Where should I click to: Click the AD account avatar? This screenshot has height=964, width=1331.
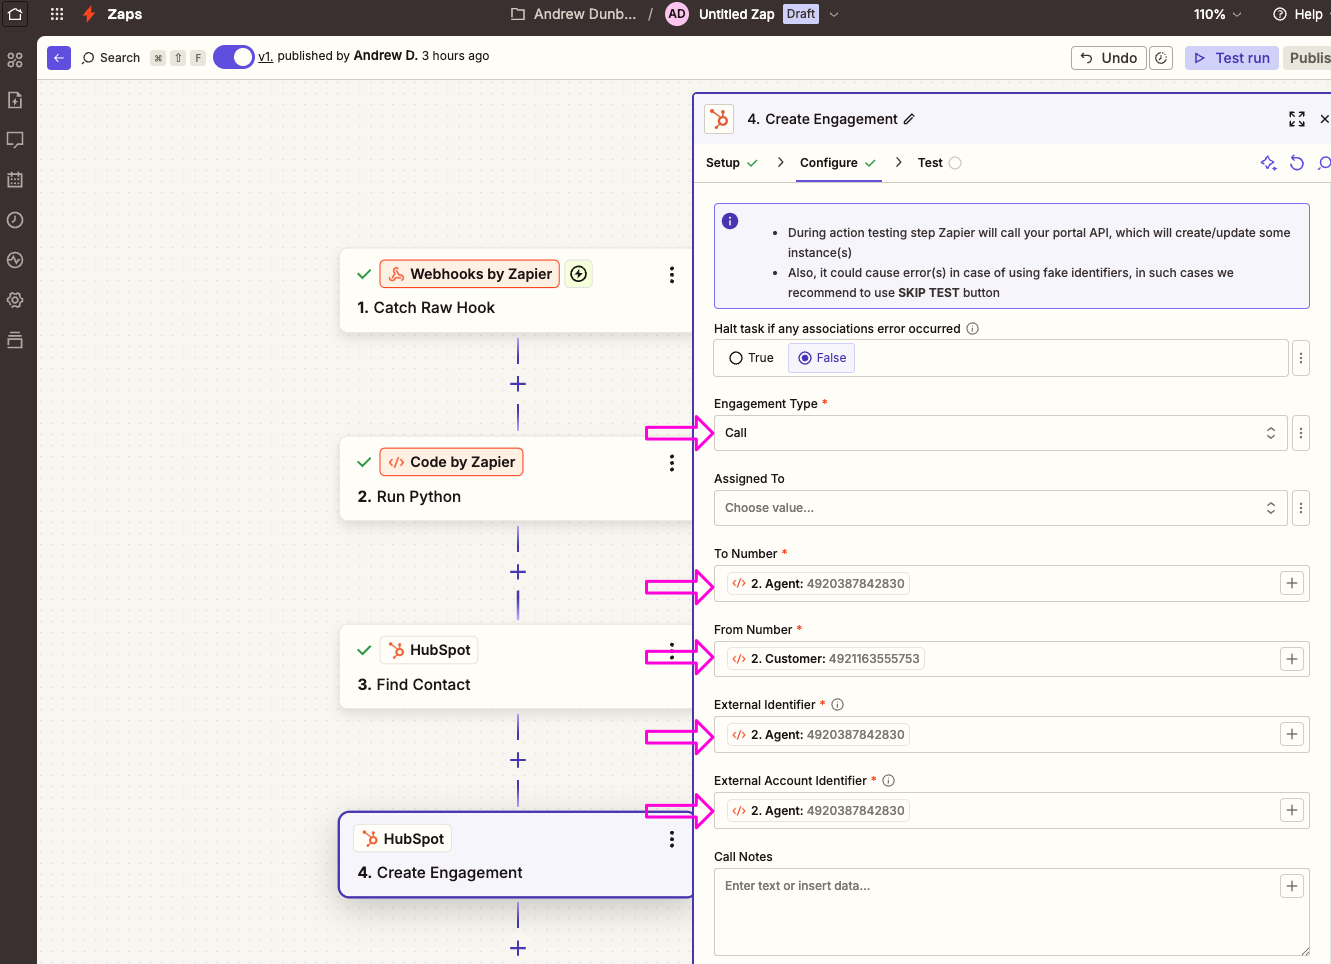(x=677, y=14)
